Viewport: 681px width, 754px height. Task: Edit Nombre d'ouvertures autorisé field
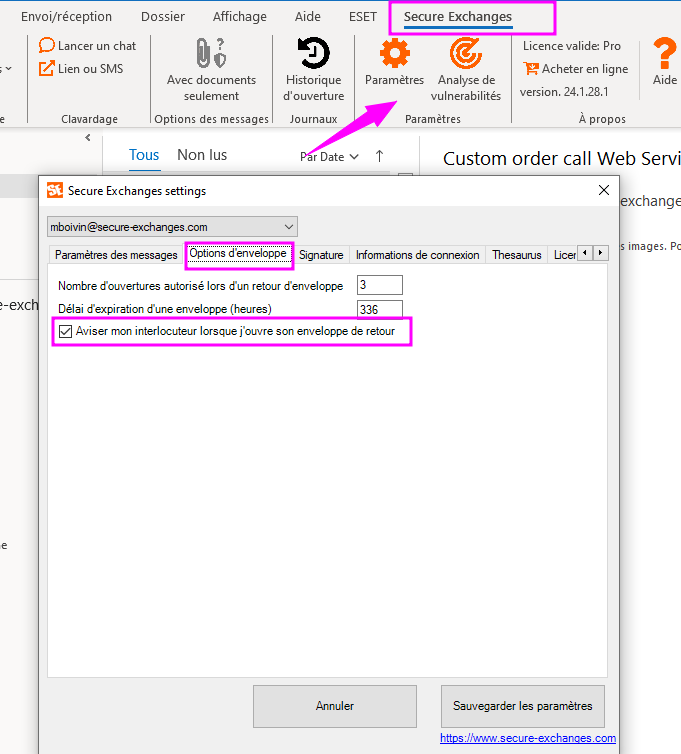coord(379,285)
